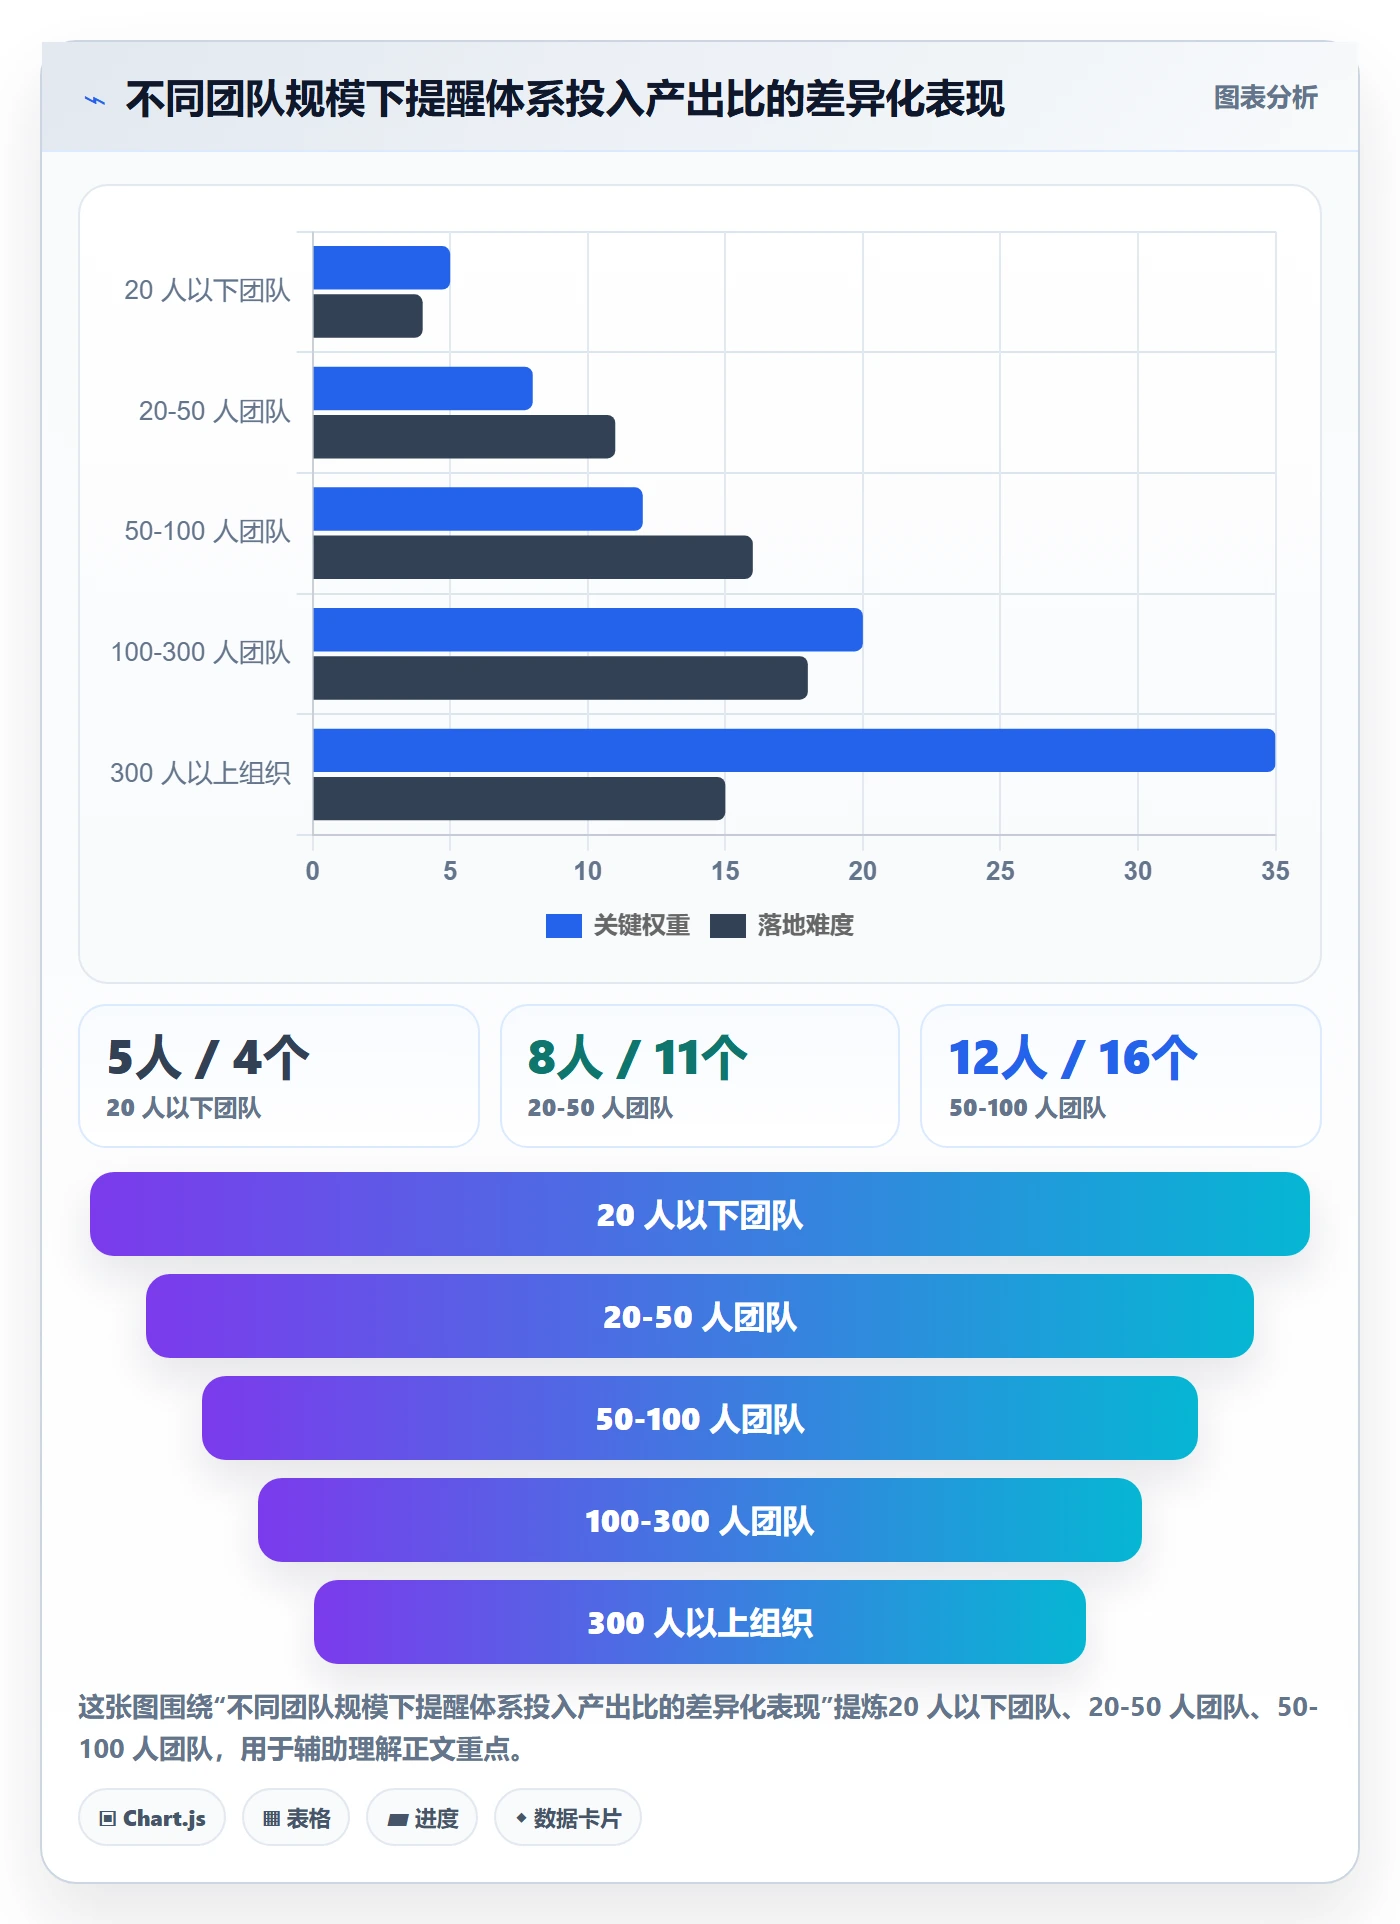The image size is (1400, 1924).
Task: Click the x-axis tick value 0
Action: (313, 871)
